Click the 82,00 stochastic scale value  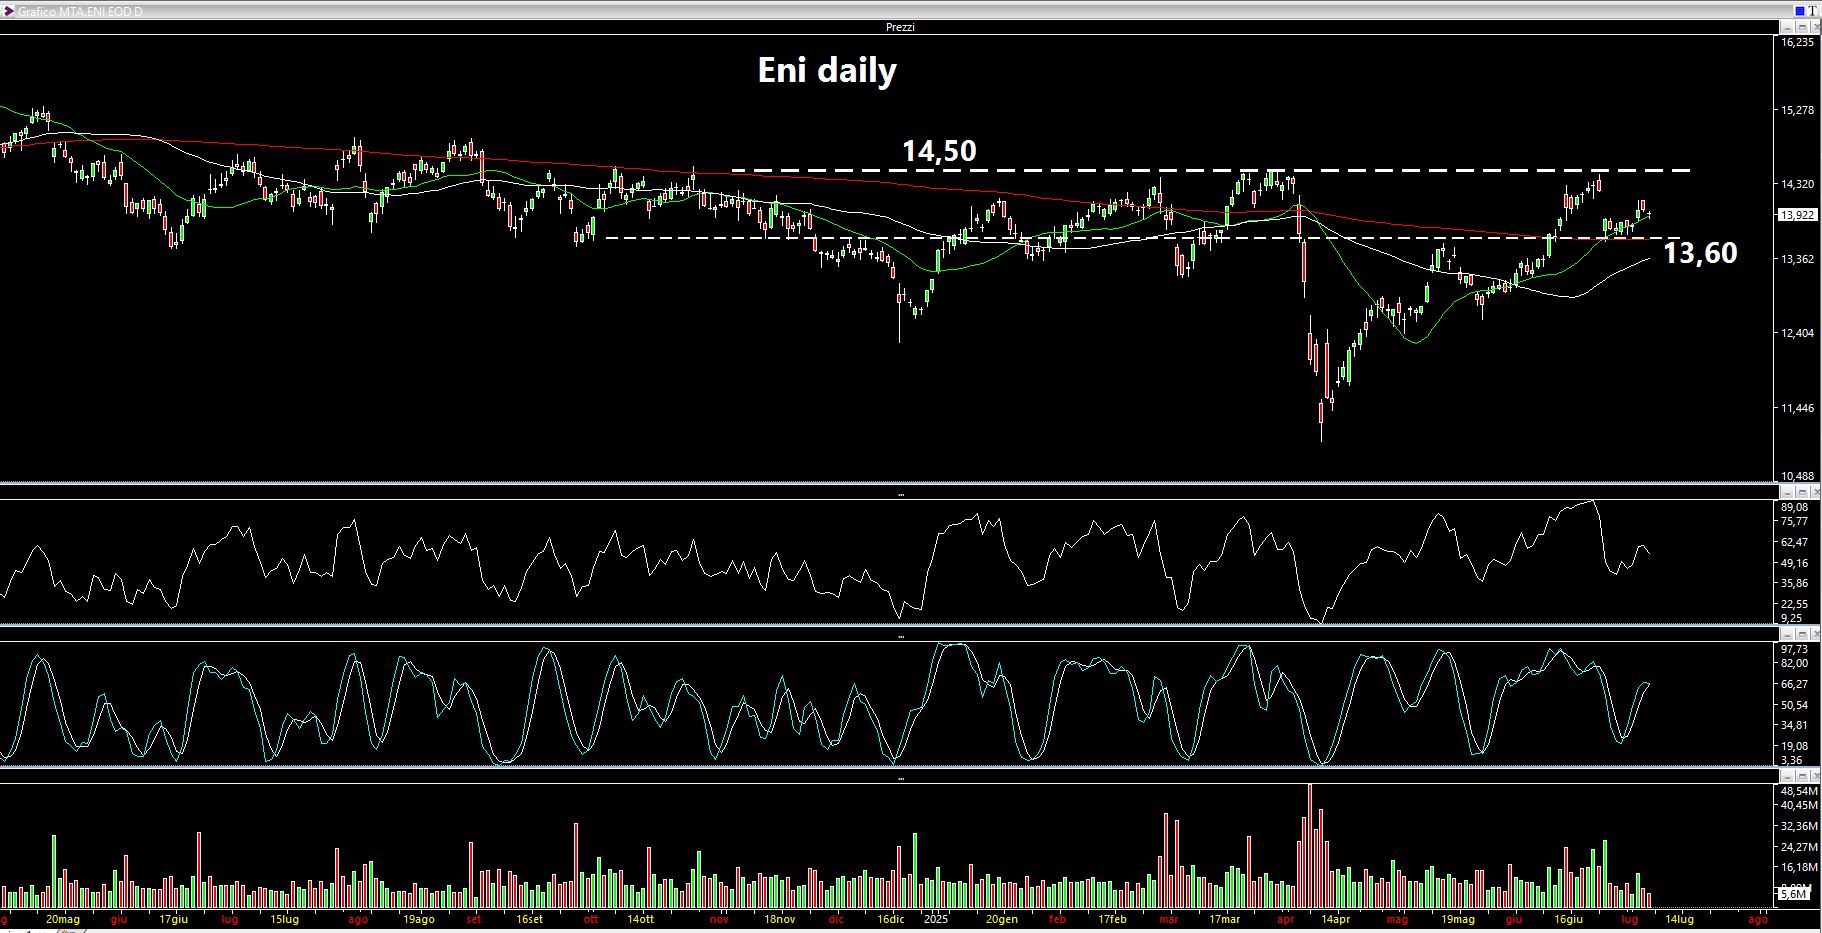pos(1794,663)
